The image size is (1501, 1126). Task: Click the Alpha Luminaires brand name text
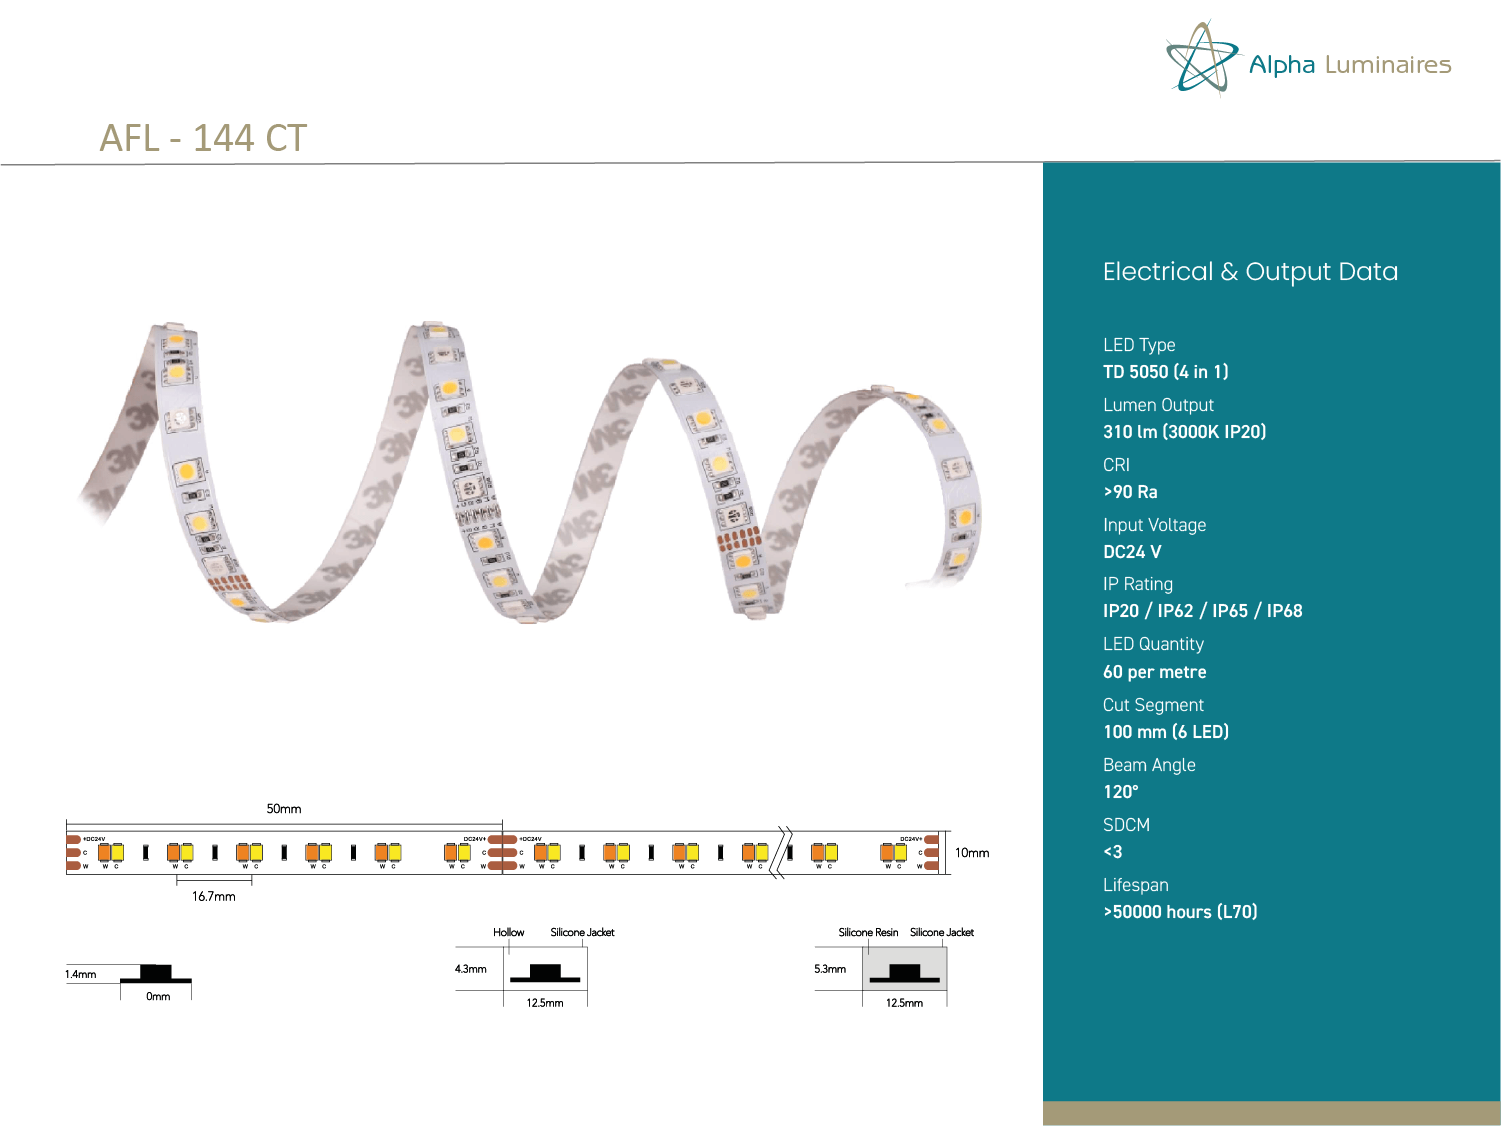tap(1349, 65)
